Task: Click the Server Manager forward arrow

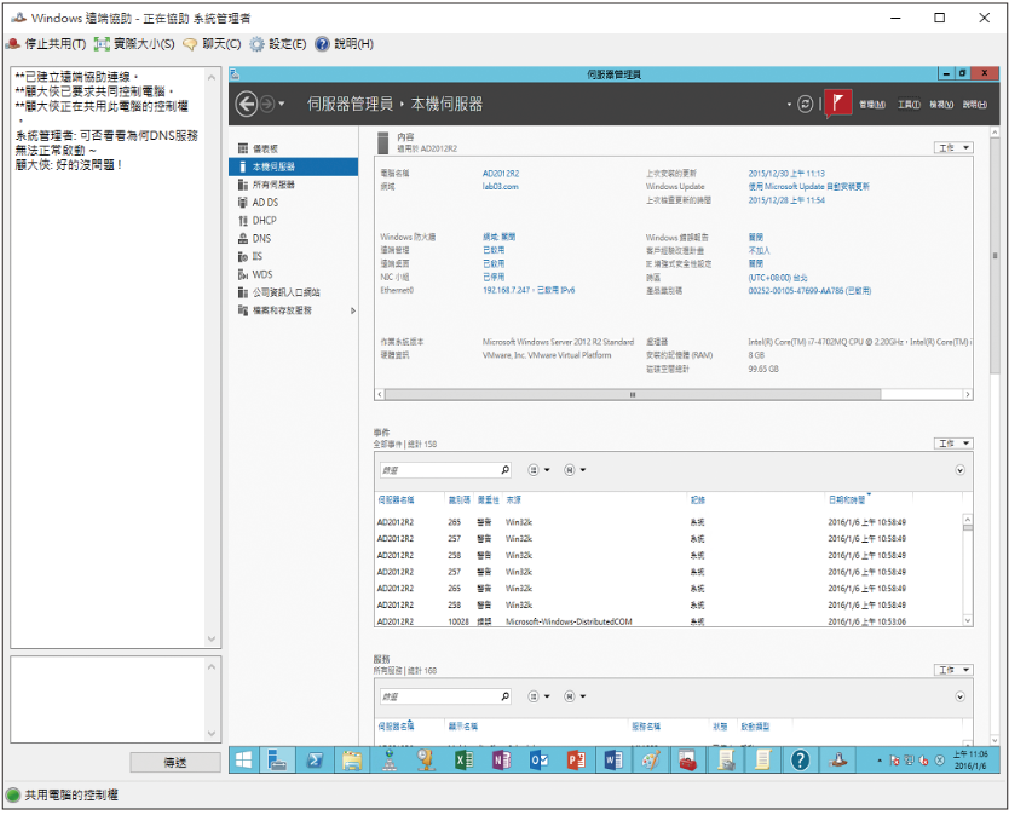Action: [267, 104]
